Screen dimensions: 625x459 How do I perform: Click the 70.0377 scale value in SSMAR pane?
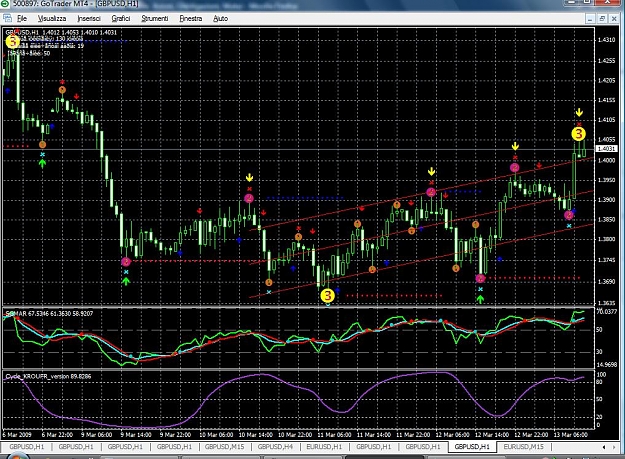click(607, 312)
